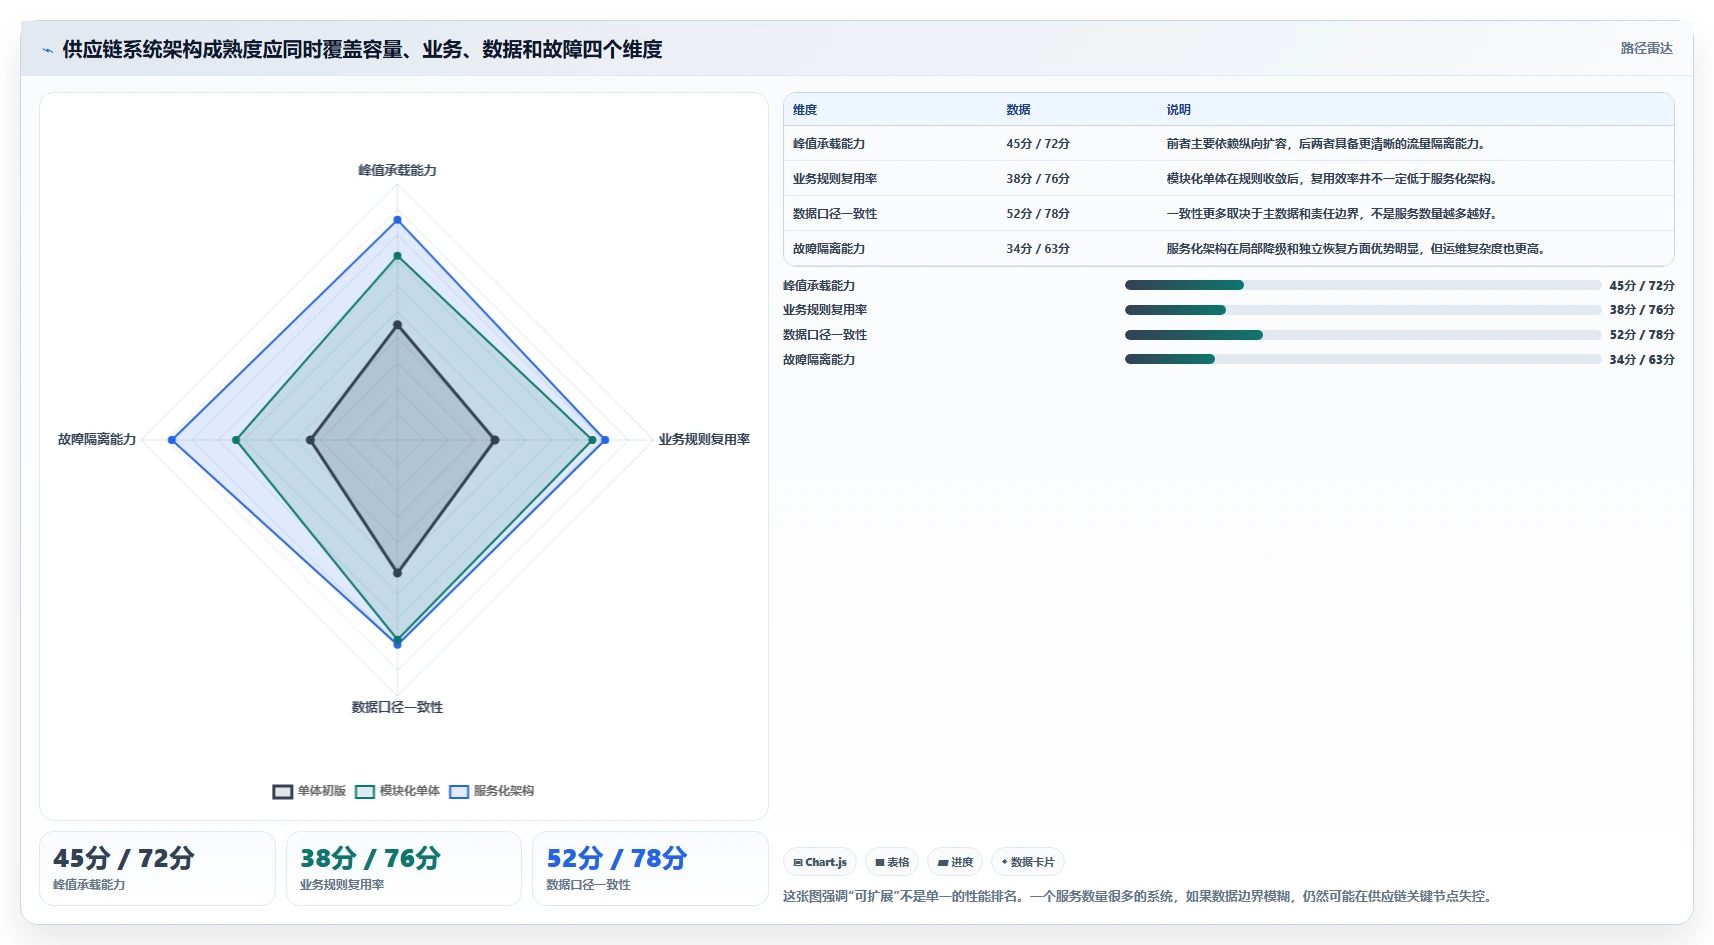The height and width of the screenshot is (945, 1714).
Task: Click the blue radar point on 峰值承载能力 axis
Action: (397, 220)
